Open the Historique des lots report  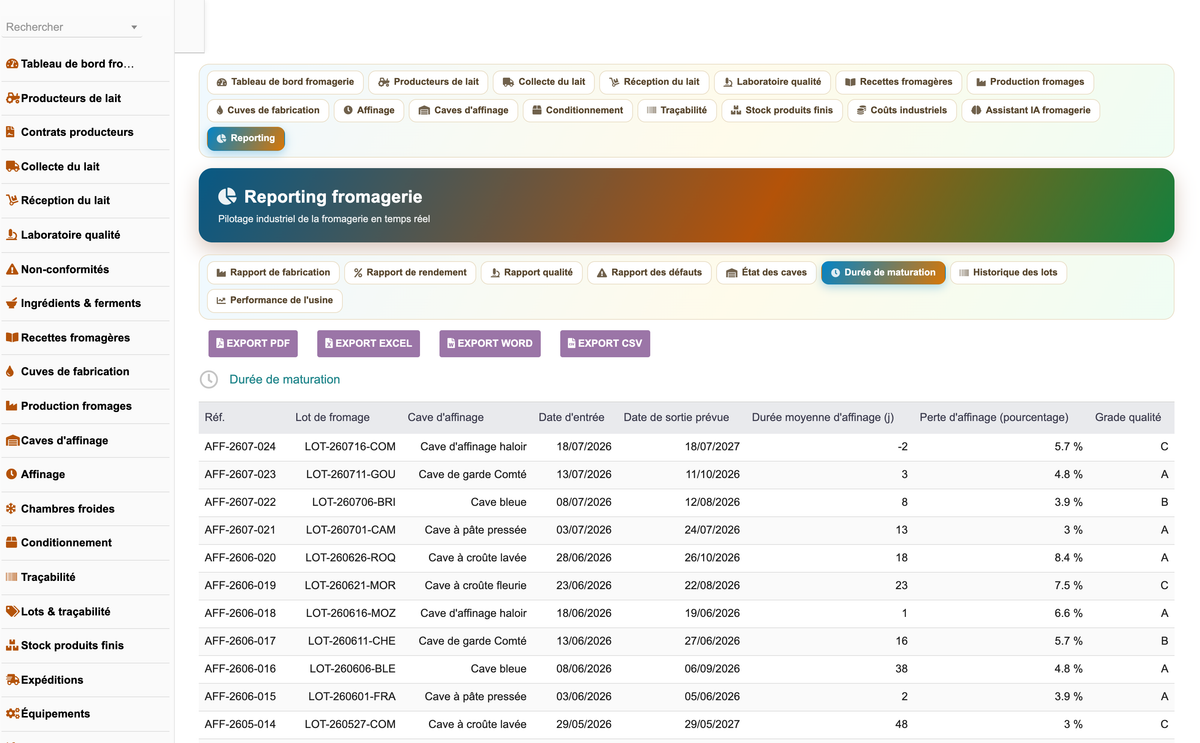tap(1008, 272)
